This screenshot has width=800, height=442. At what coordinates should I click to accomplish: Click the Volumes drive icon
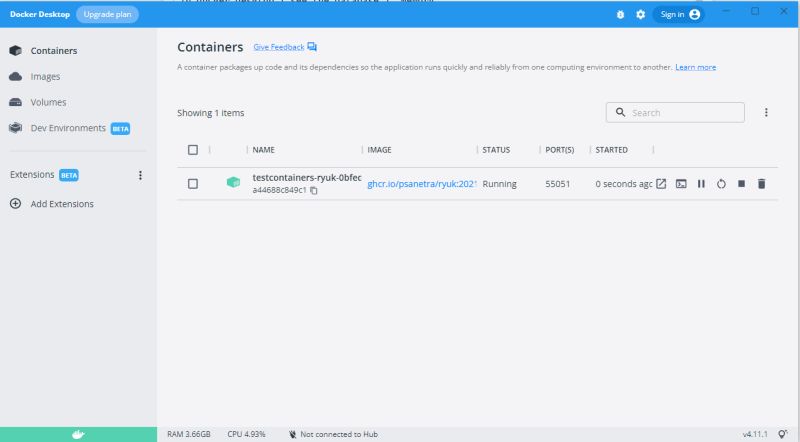(15, 102)
